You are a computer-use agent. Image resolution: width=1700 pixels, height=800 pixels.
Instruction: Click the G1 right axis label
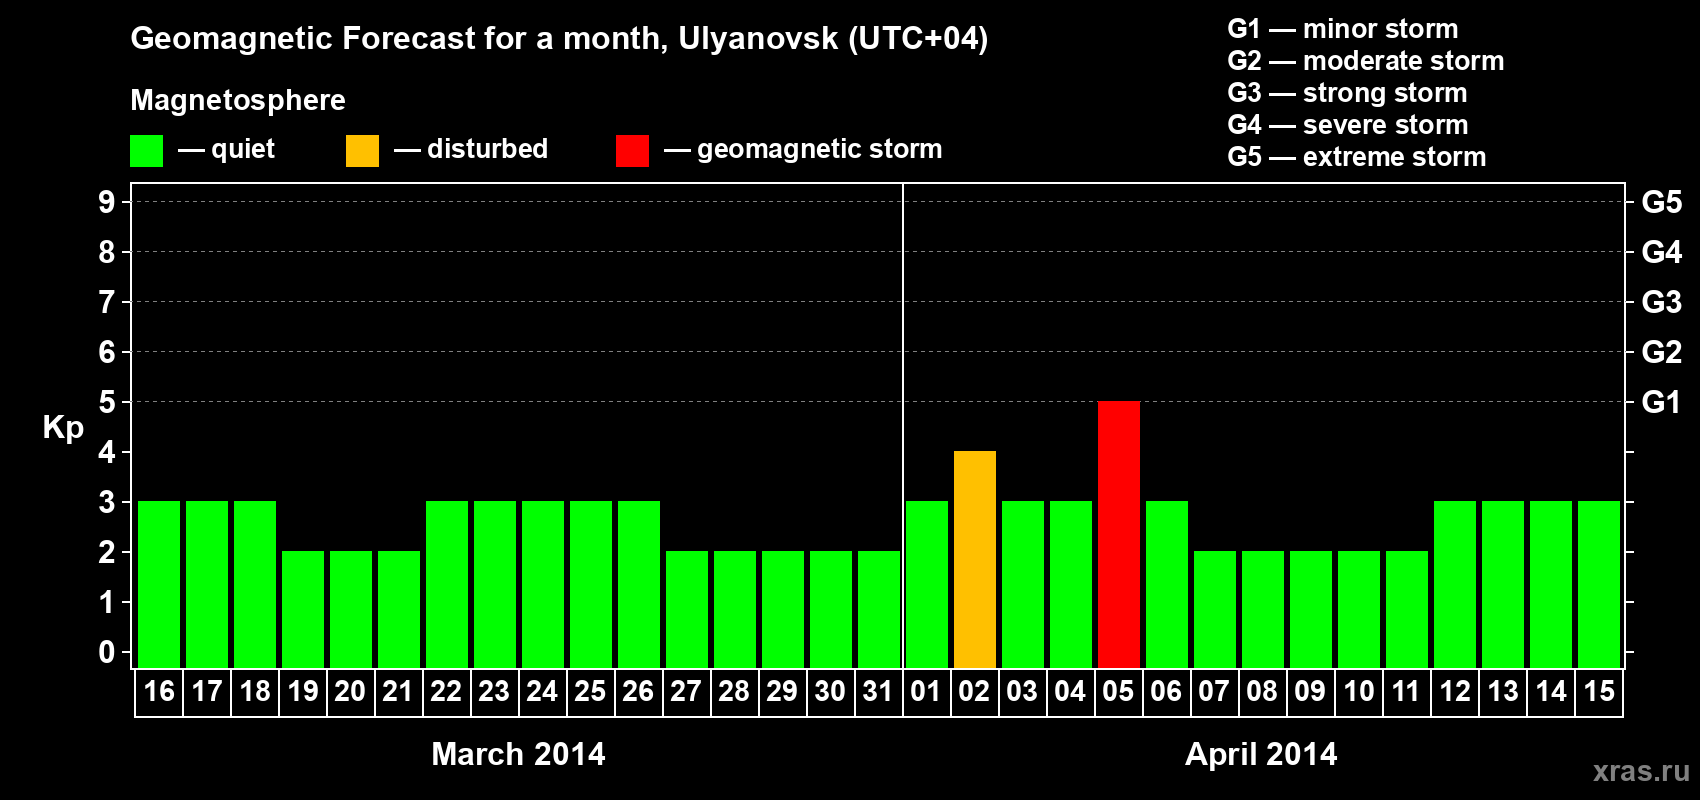tap(1661, 402)
